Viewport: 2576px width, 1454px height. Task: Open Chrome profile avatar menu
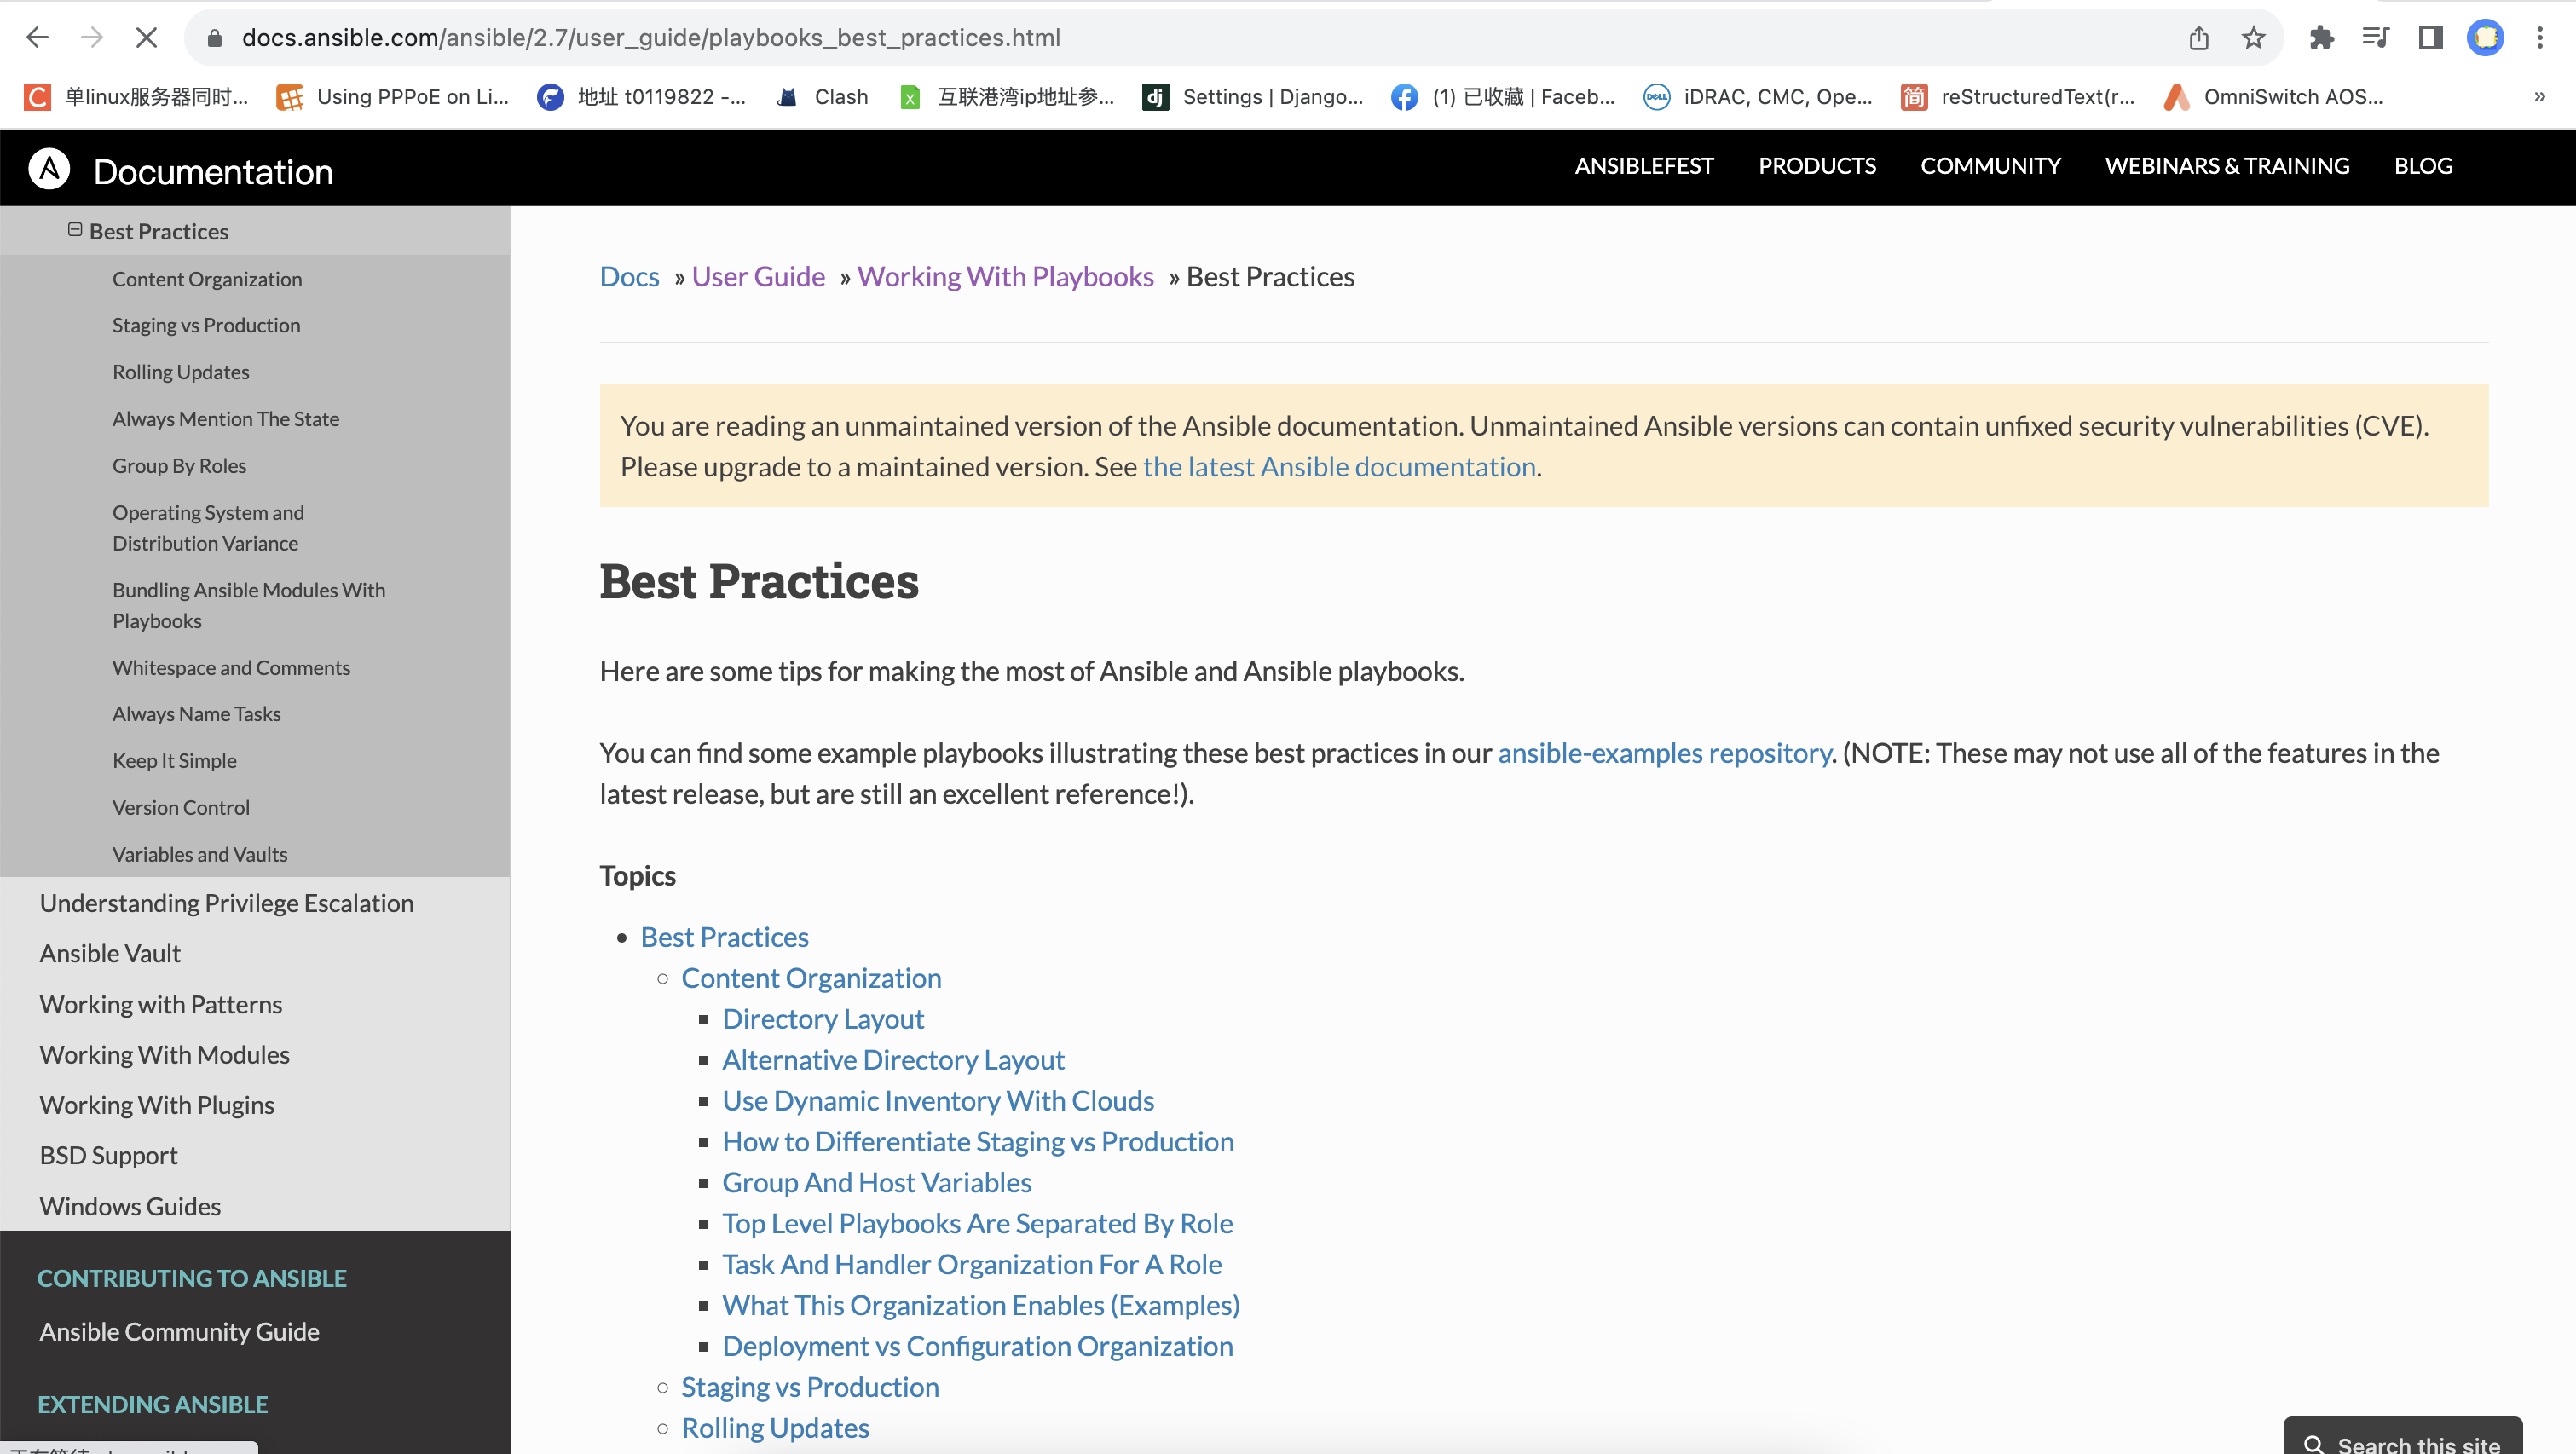pos(2485,38)
